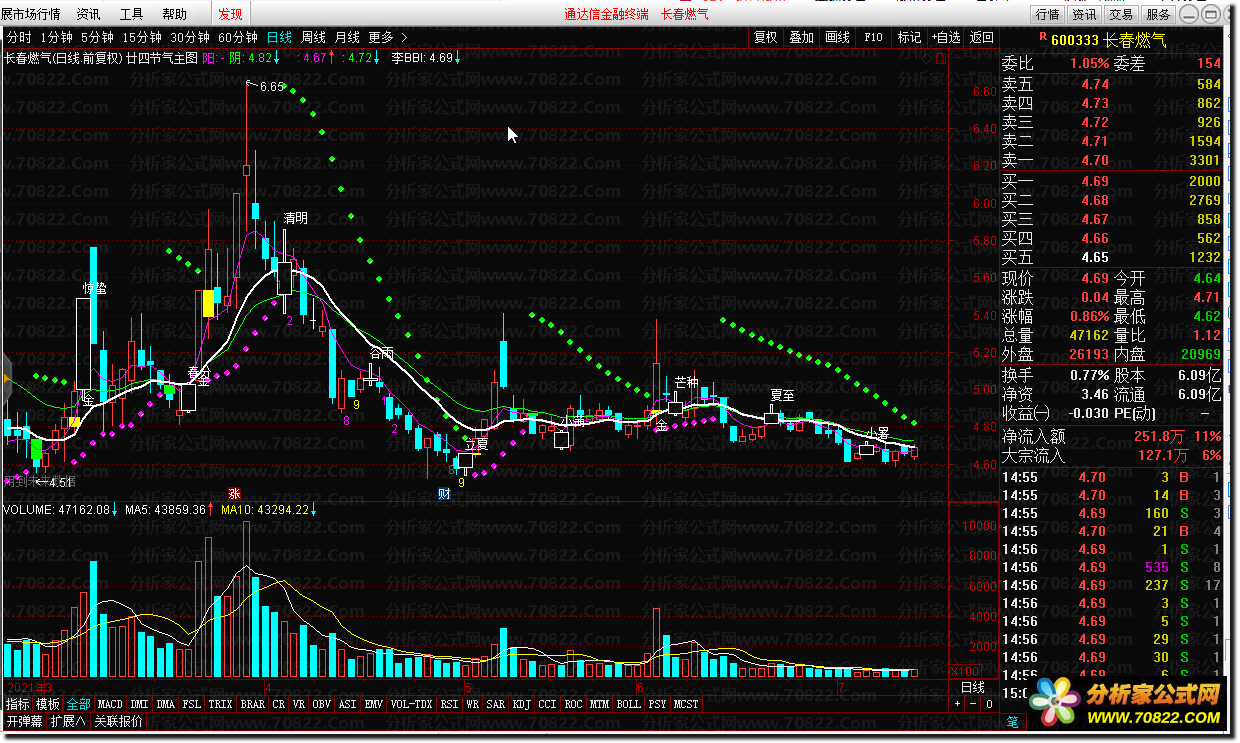The image size is (1240, 743).
Task: Click the 服务 button at top right
Action: tap(1158, 15)
